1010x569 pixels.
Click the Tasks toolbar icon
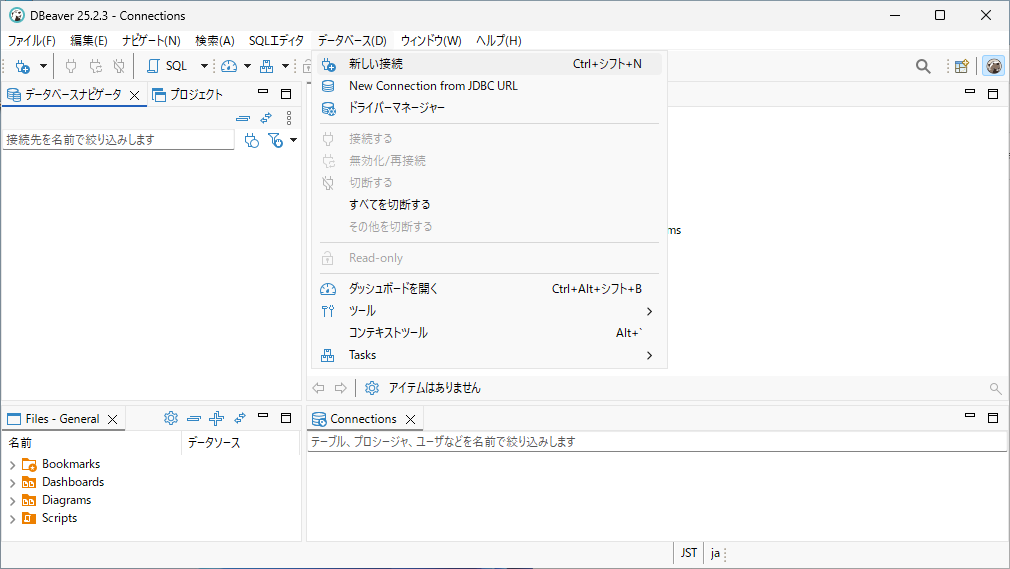(266, 66)
